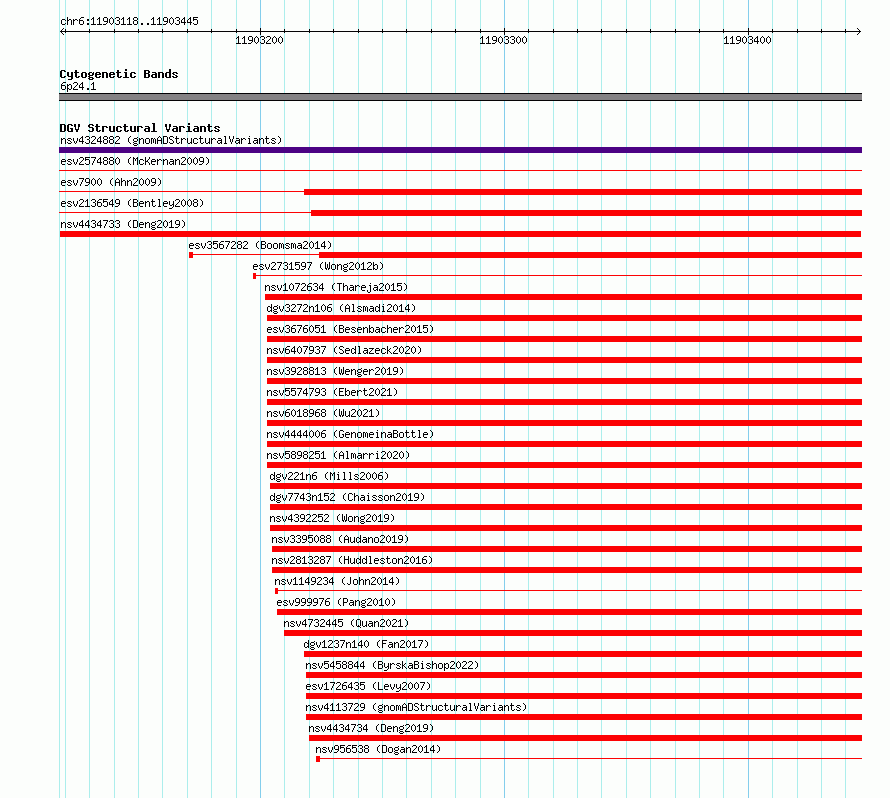The width and height of the screenshot is (890, 798).
Task: Click esv999976 (Pang2010) label
Action: [x=336, y=602]
